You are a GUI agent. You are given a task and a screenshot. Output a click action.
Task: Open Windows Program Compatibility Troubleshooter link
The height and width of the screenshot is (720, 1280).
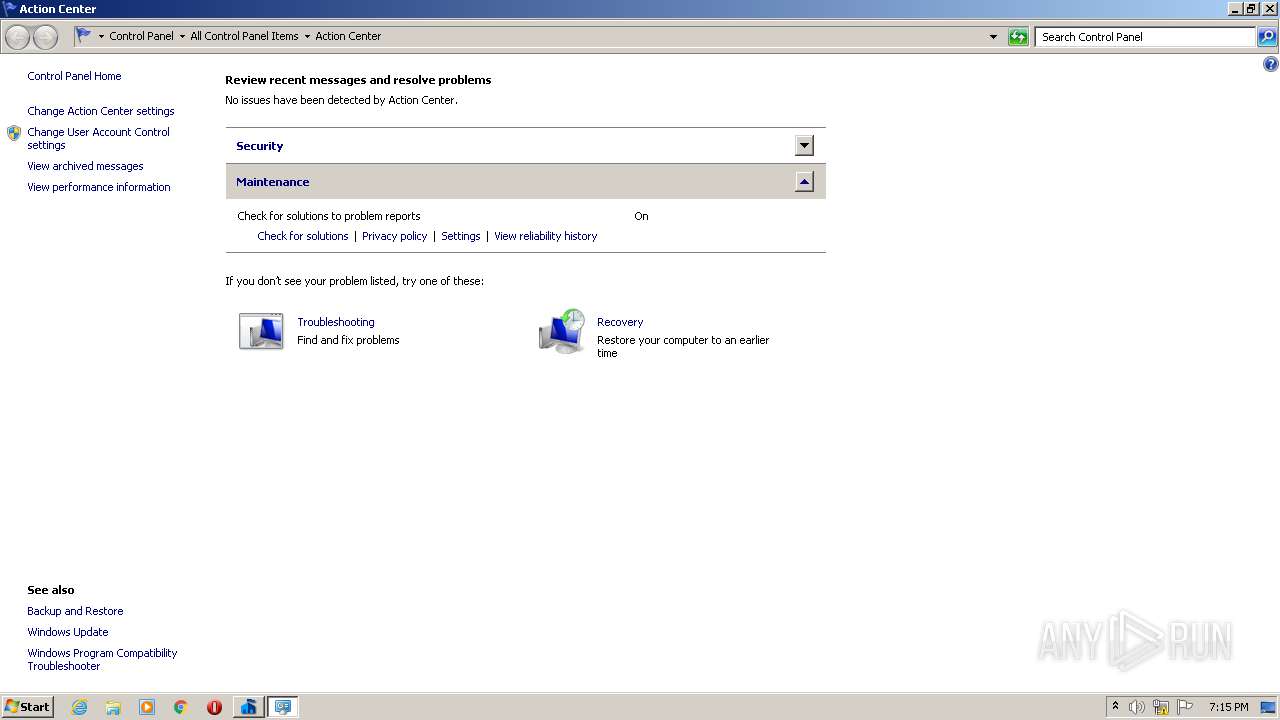tap(102, 659)
